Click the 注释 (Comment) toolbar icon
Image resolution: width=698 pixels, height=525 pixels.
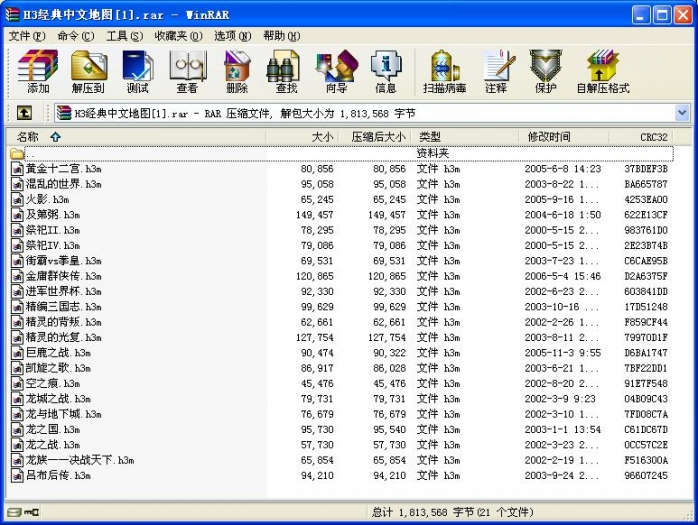tap(497, 72)
